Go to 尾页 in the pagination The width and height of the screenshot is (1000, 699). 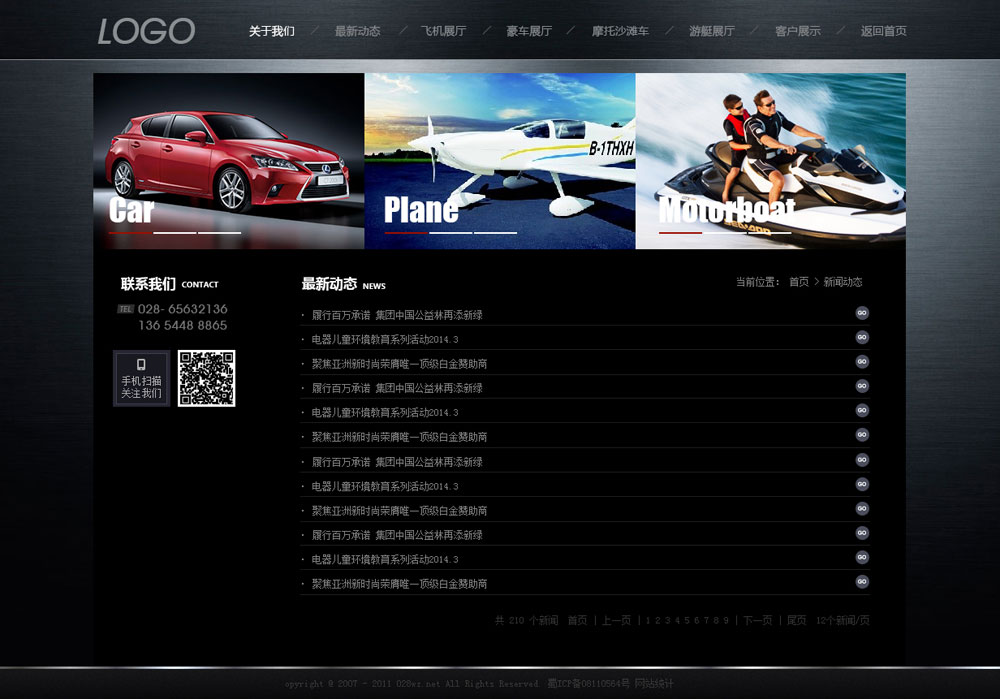[x=796, y=620]
